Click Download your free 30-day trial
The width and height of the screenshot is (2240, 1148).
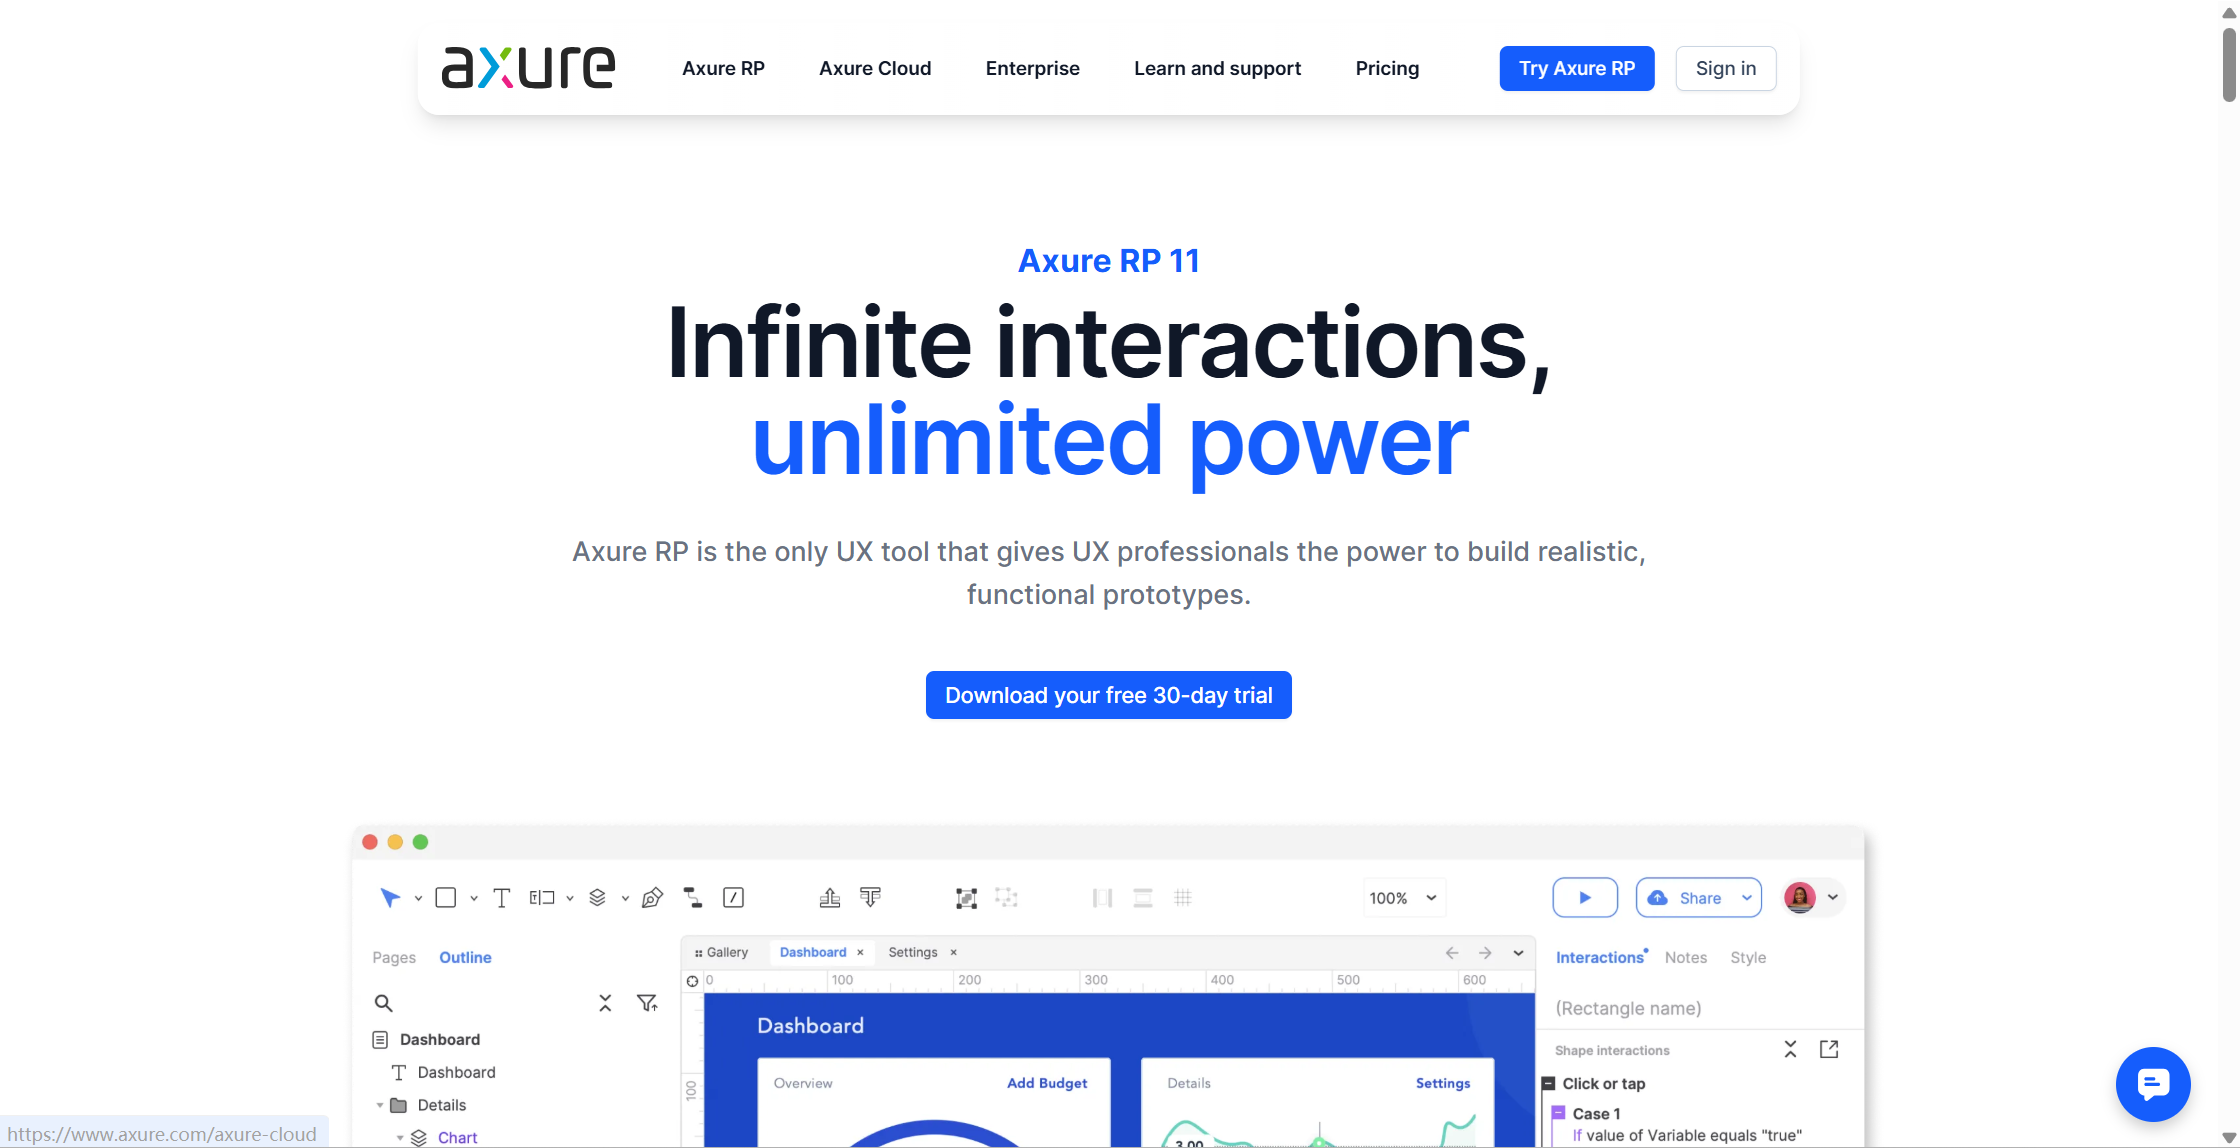pos(1108,695)
